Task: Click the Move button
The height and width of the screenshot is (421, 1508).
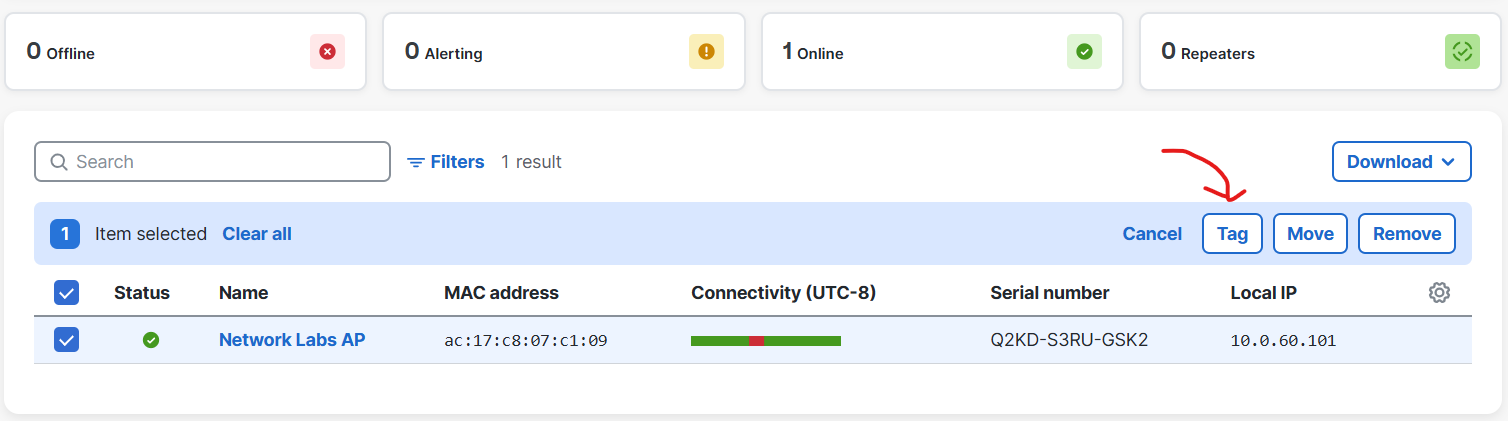Action: (1310, 234)
